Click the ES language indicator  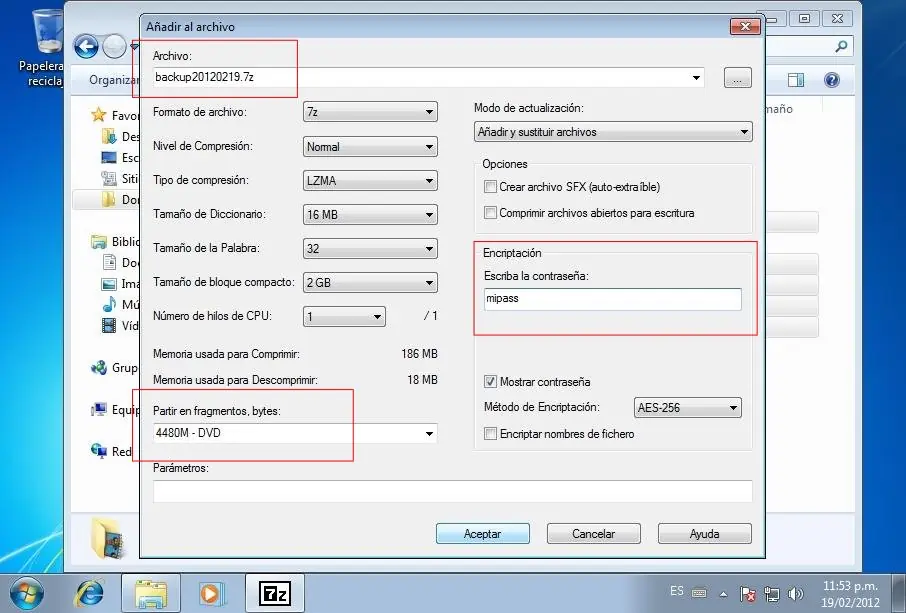[677, 591]
